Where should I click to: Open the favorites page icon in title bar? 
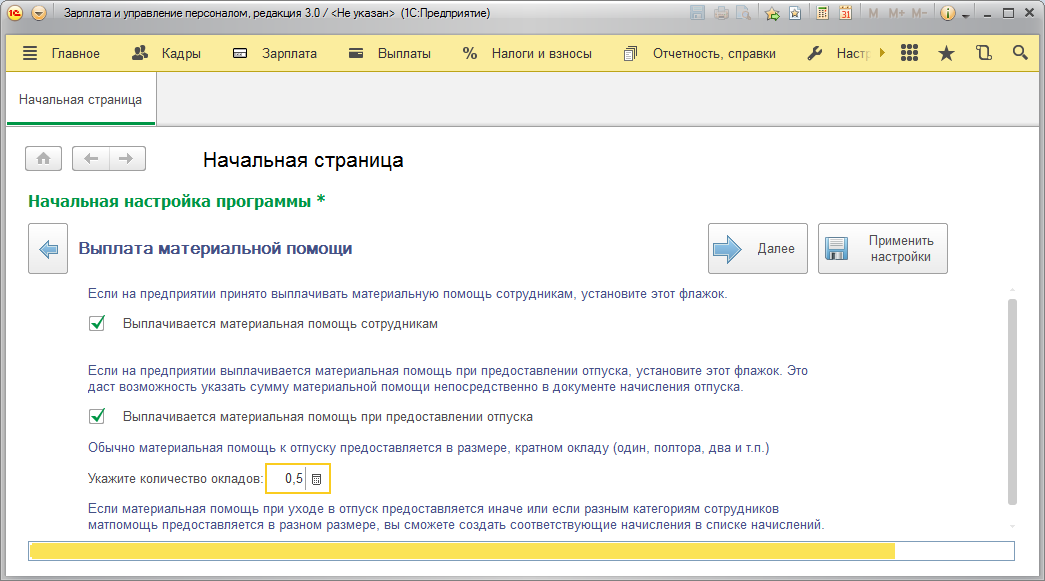point(795,13)
